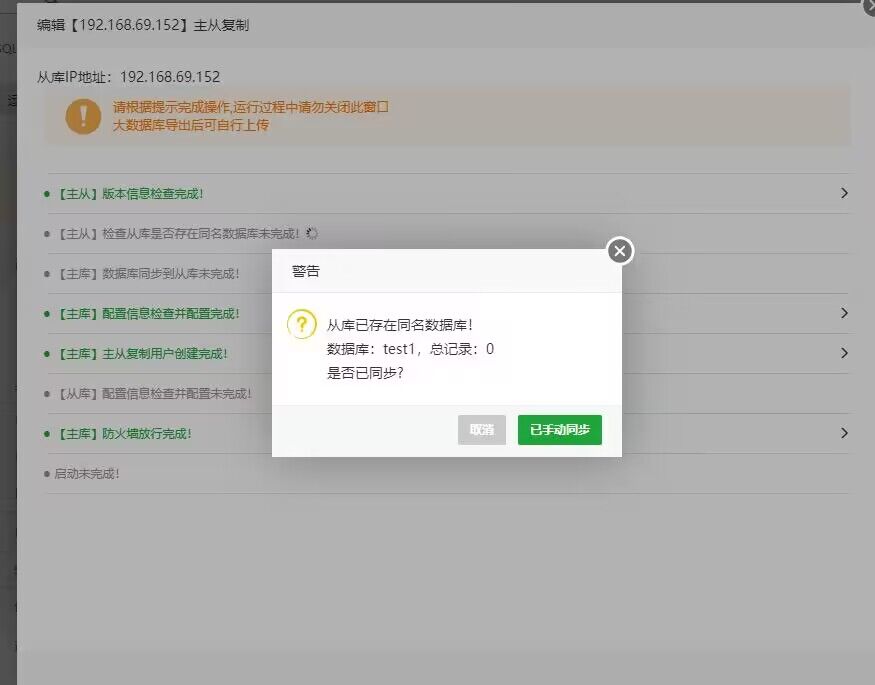Close the 警告 warning dialog
875x685 pixels.
tap(620, 251)
